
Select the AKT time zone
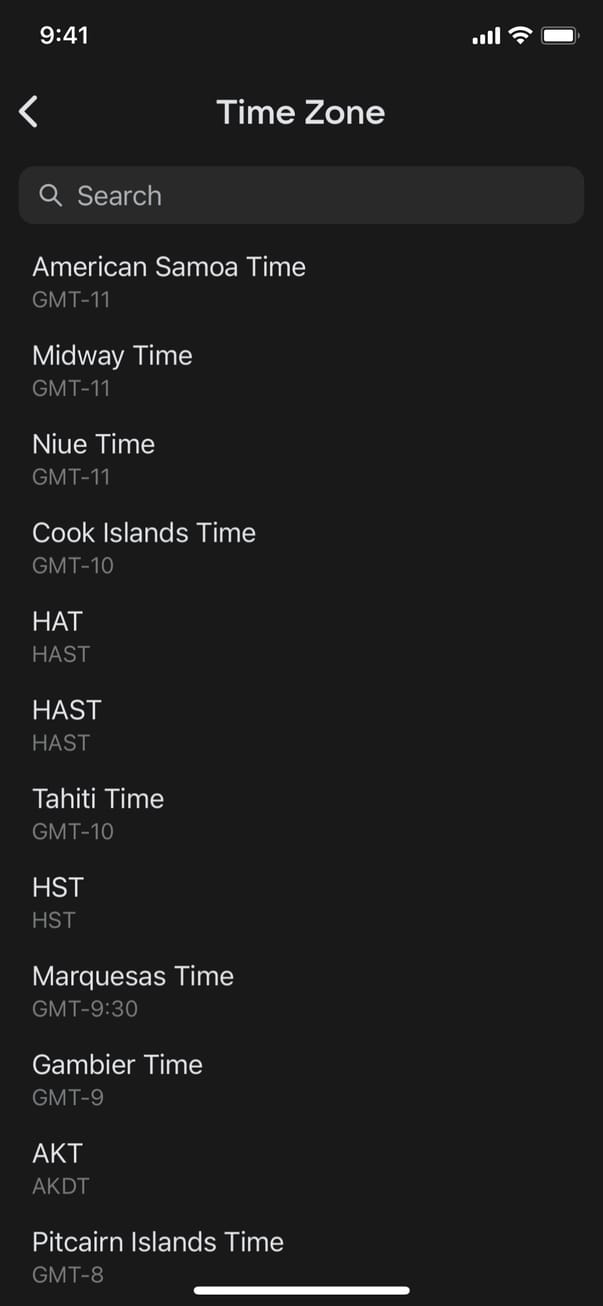tap(58, 1166)
